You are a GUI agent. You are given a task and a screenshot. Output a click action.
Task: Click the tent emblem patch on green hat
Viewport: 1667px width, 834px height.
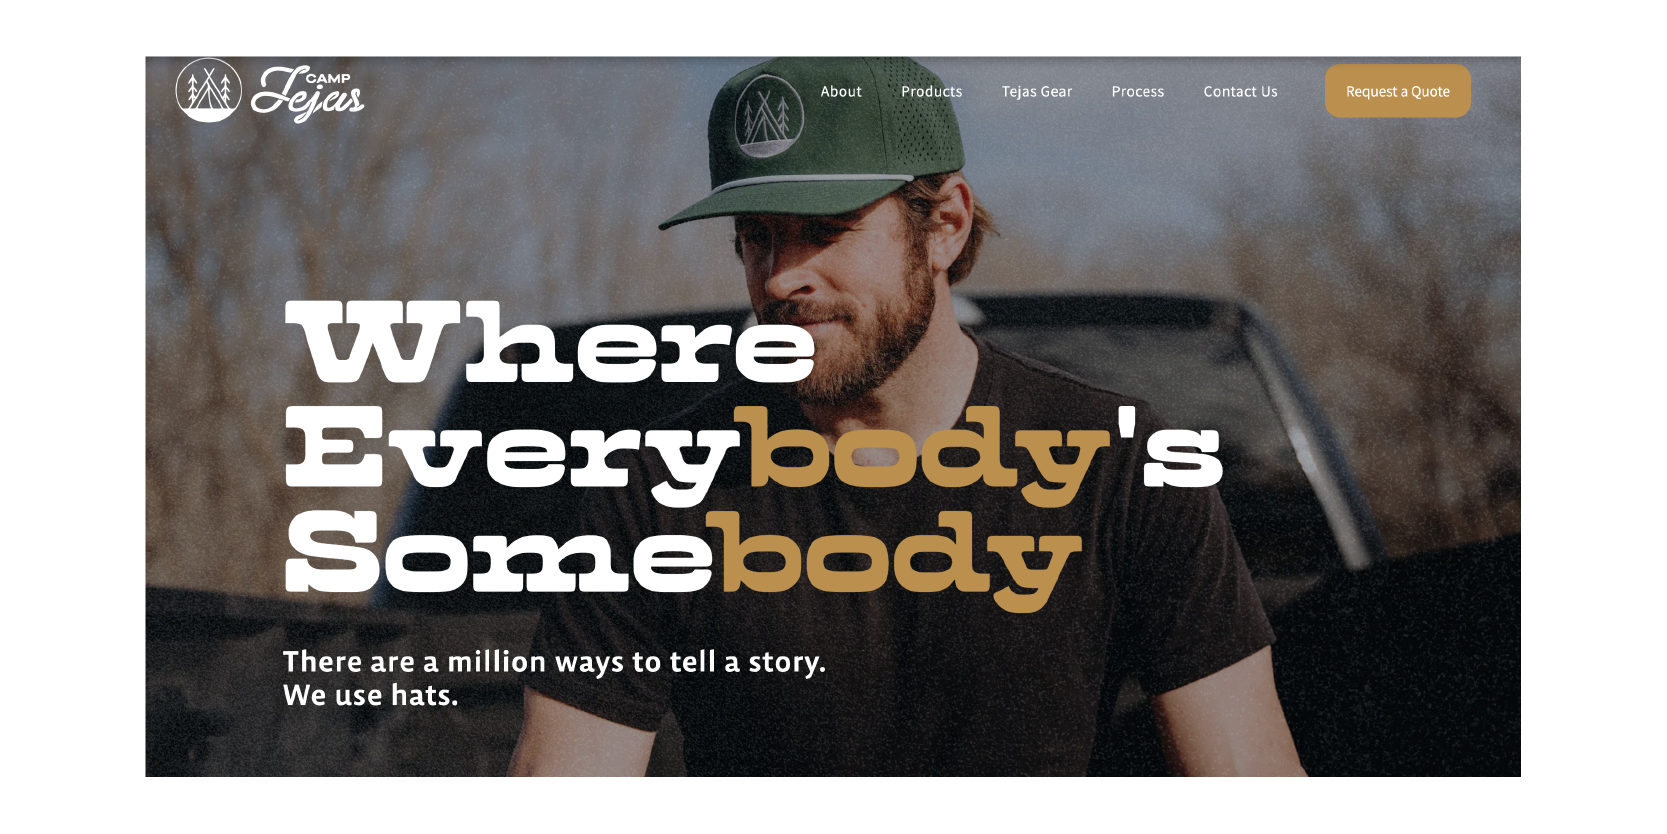[769, 116]
